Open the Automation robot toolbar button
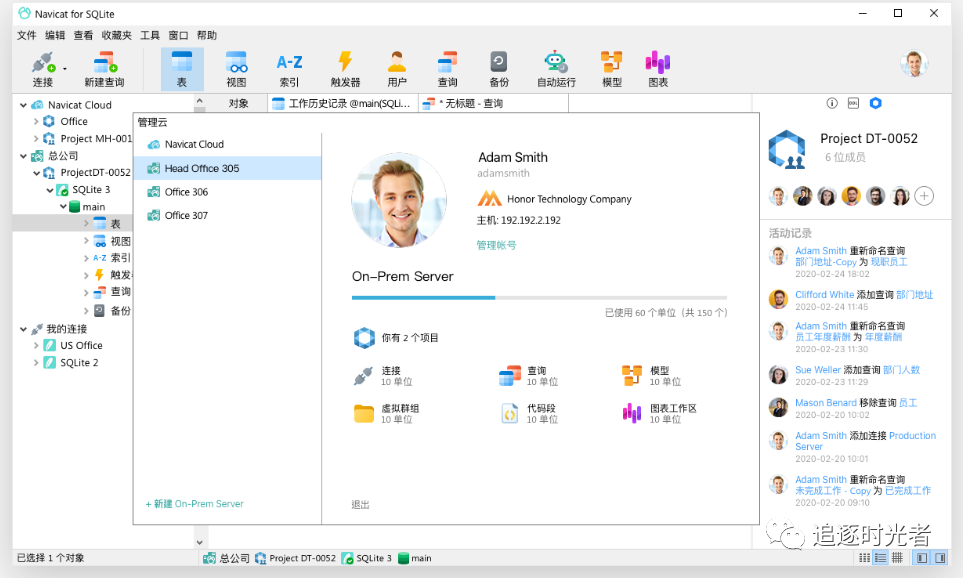The height and width of the screenshot is (578, 963). (556, 69)
